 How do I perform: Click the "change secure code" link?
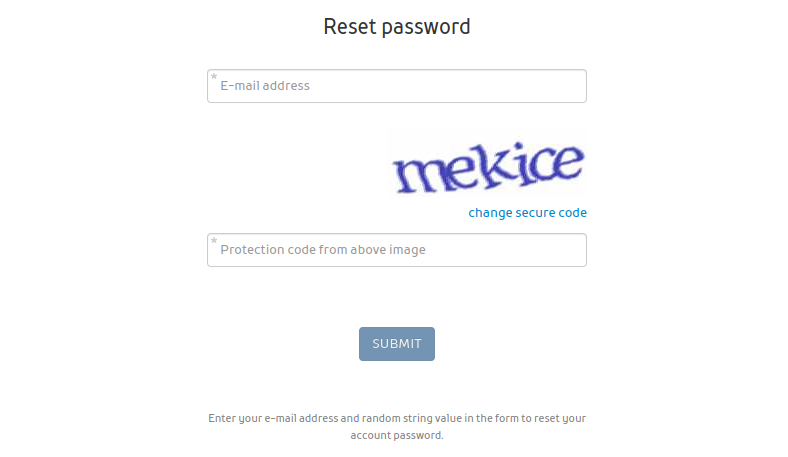[x=527, y=213]
